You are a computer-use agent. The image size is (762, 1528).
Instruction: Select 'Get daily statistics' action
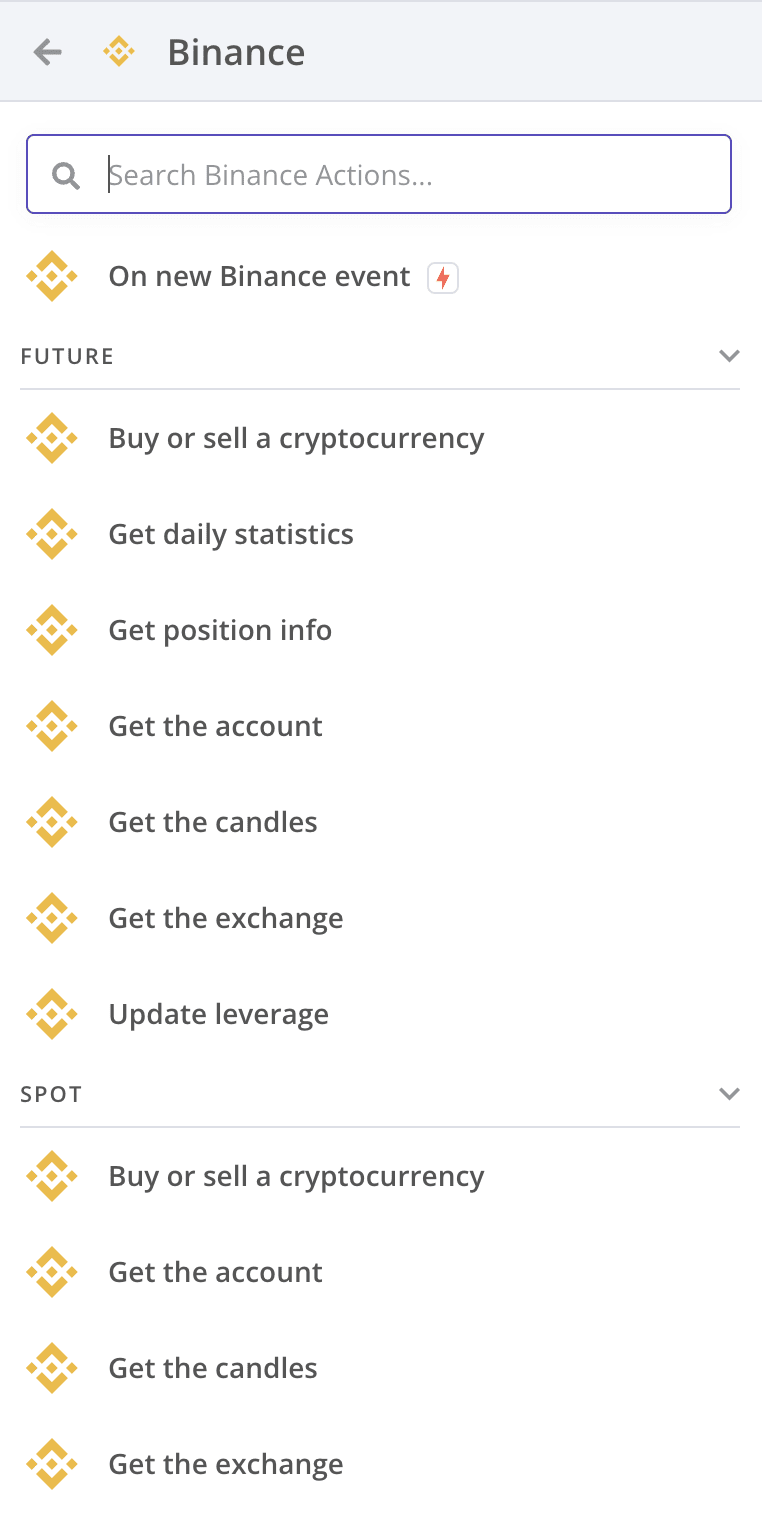(x=230, y=534)
